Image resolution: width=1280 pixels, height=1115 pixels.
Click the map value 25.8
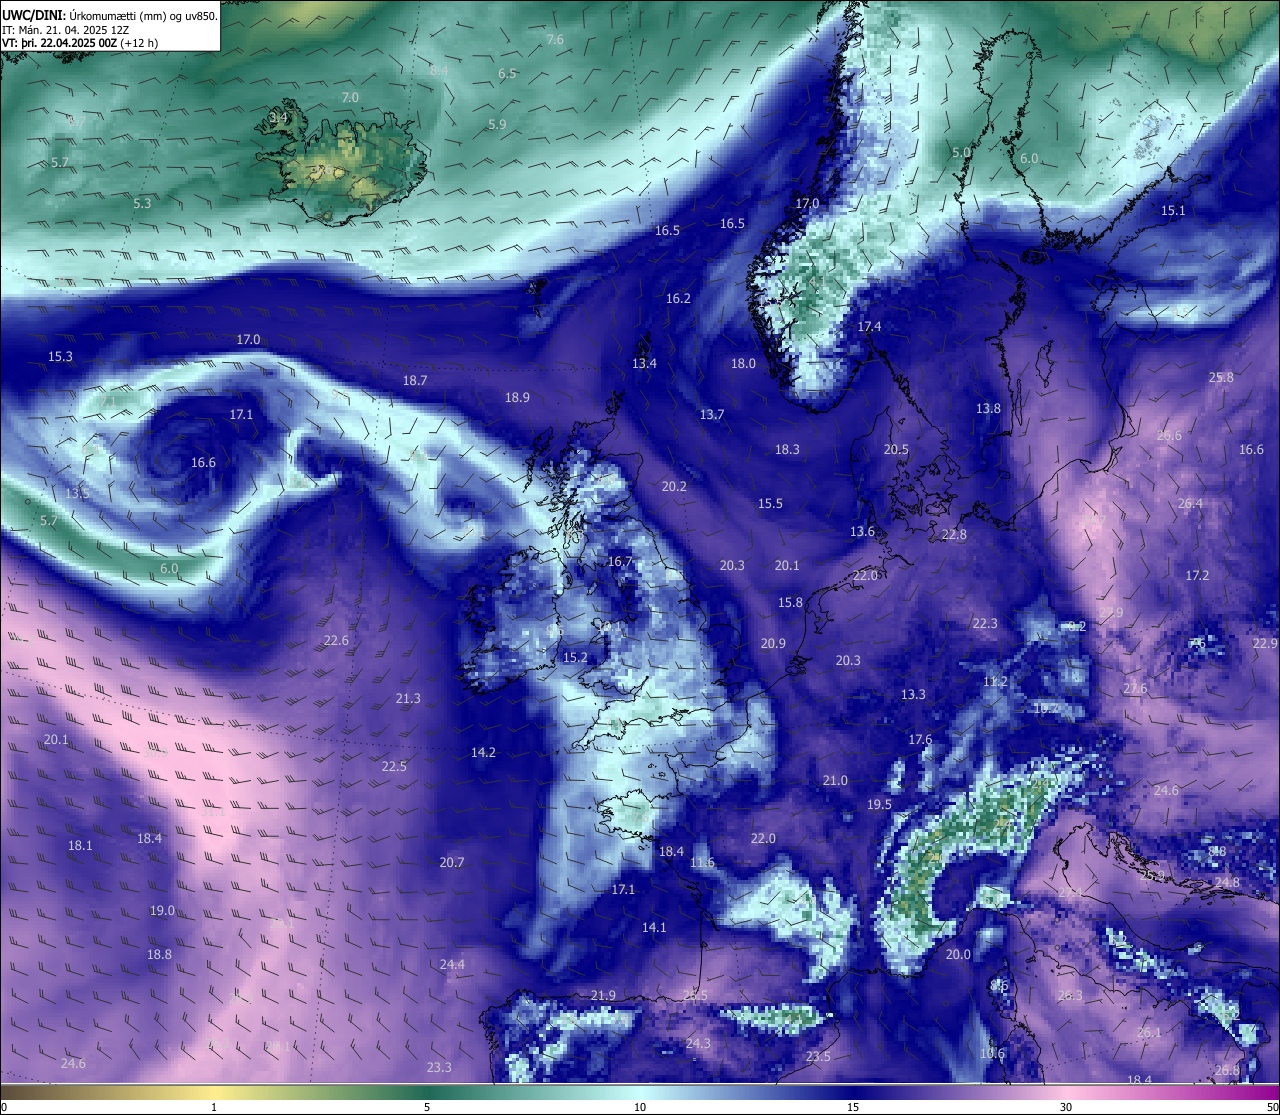pyautogui.click(x=1221, y=377)
